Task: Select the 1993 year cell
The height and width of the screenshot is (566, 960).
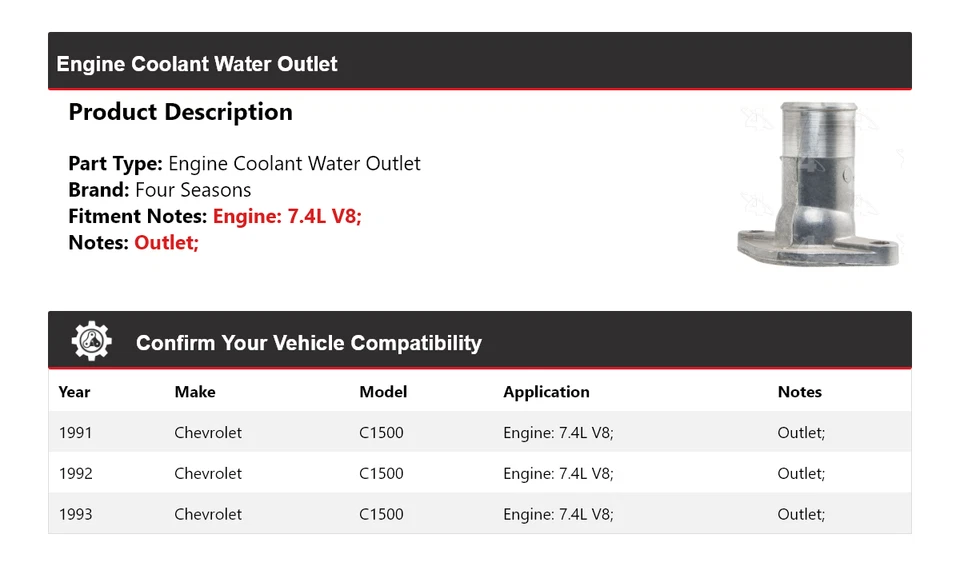Action: tap(76, 514)
